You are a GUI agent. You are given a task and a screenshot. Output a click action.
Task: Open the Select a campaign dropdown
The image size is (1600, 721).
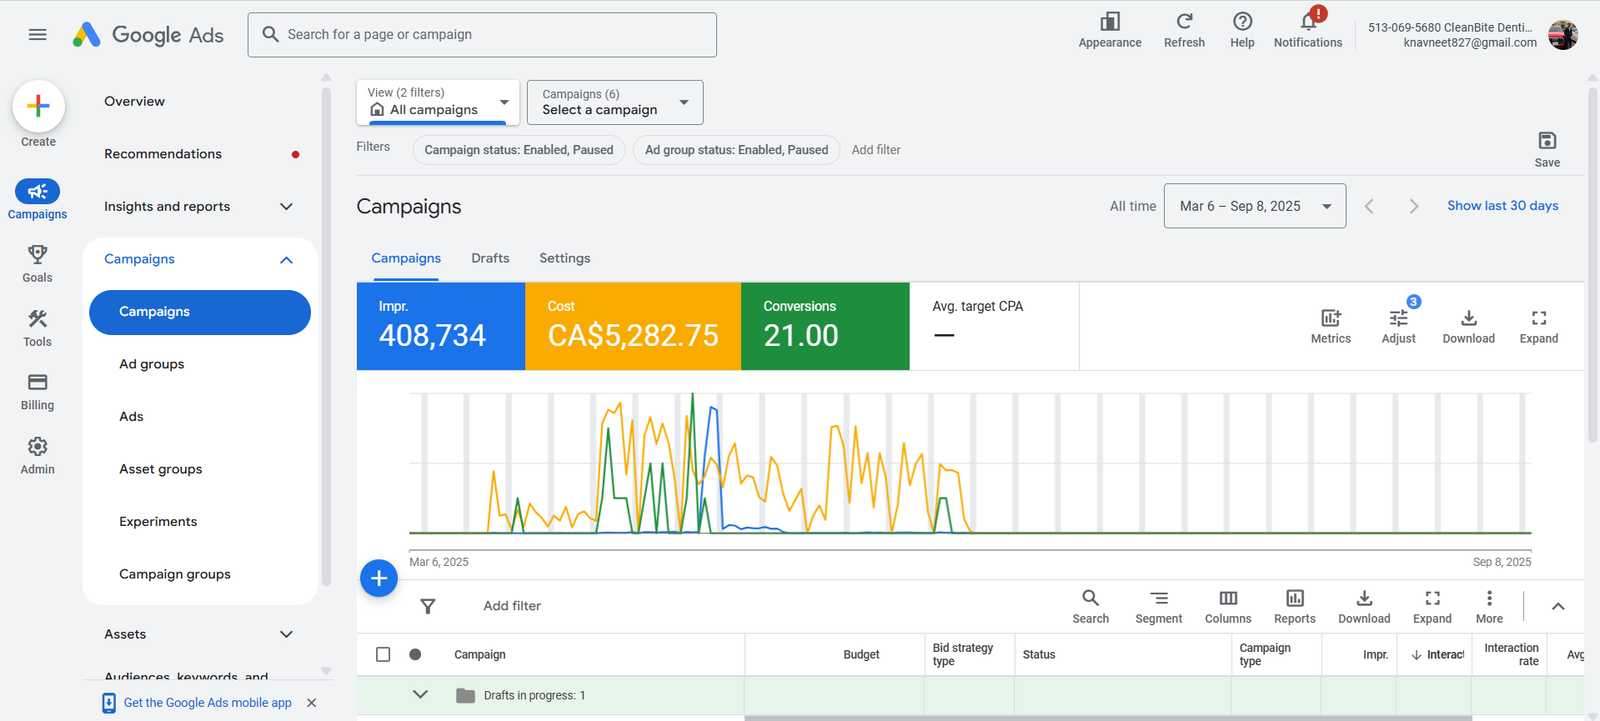click(614, 102)
